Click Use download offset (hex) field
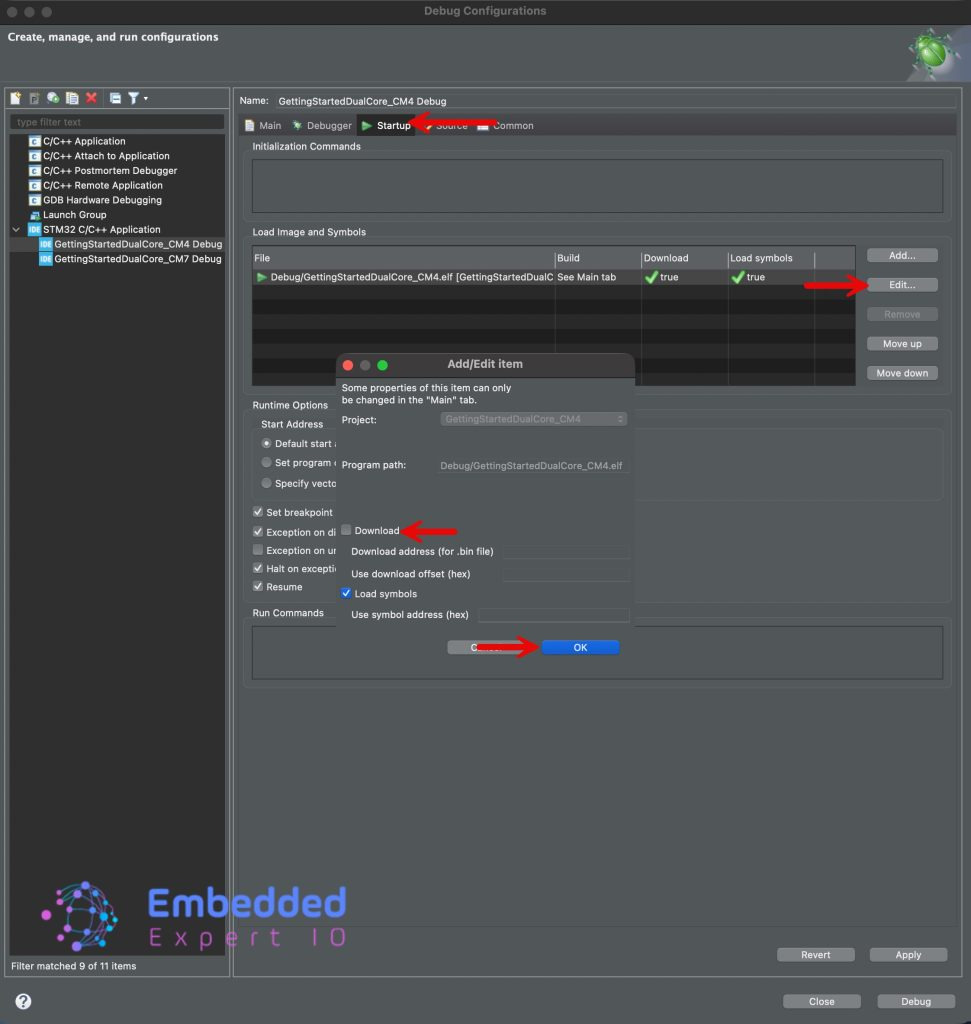The image size is (971, 1024). [x=565, y=574]
